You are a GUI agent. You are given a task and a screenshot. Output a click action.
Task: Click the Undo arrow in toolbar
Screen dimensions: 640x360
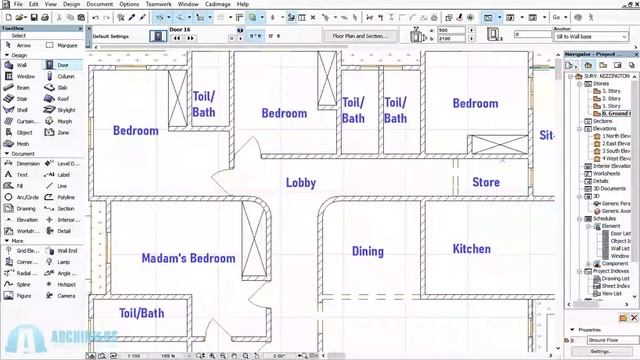coord(96,18)
